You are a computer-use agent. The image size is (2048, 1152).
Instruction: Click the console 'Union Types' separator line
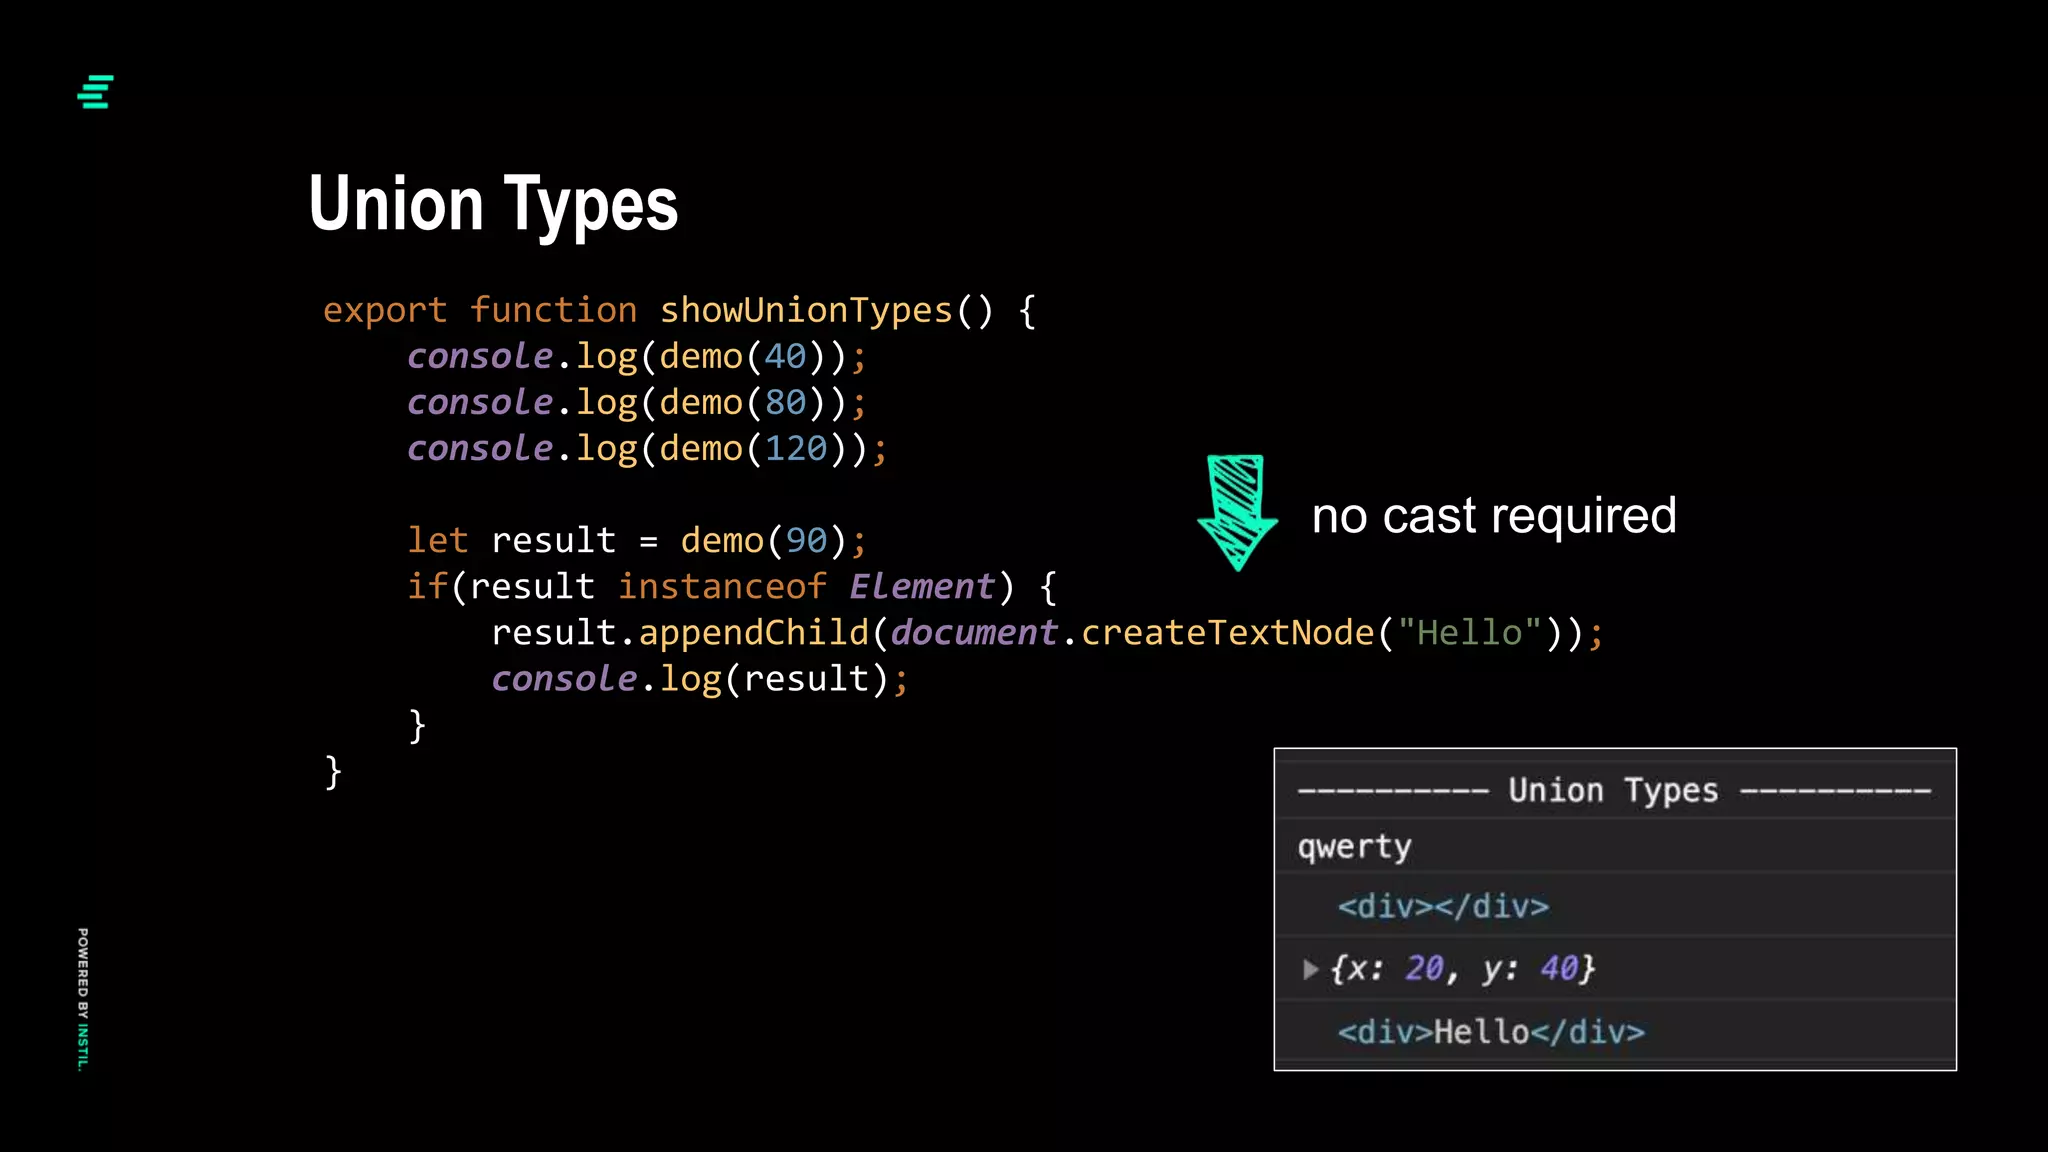pos(1613,791)
